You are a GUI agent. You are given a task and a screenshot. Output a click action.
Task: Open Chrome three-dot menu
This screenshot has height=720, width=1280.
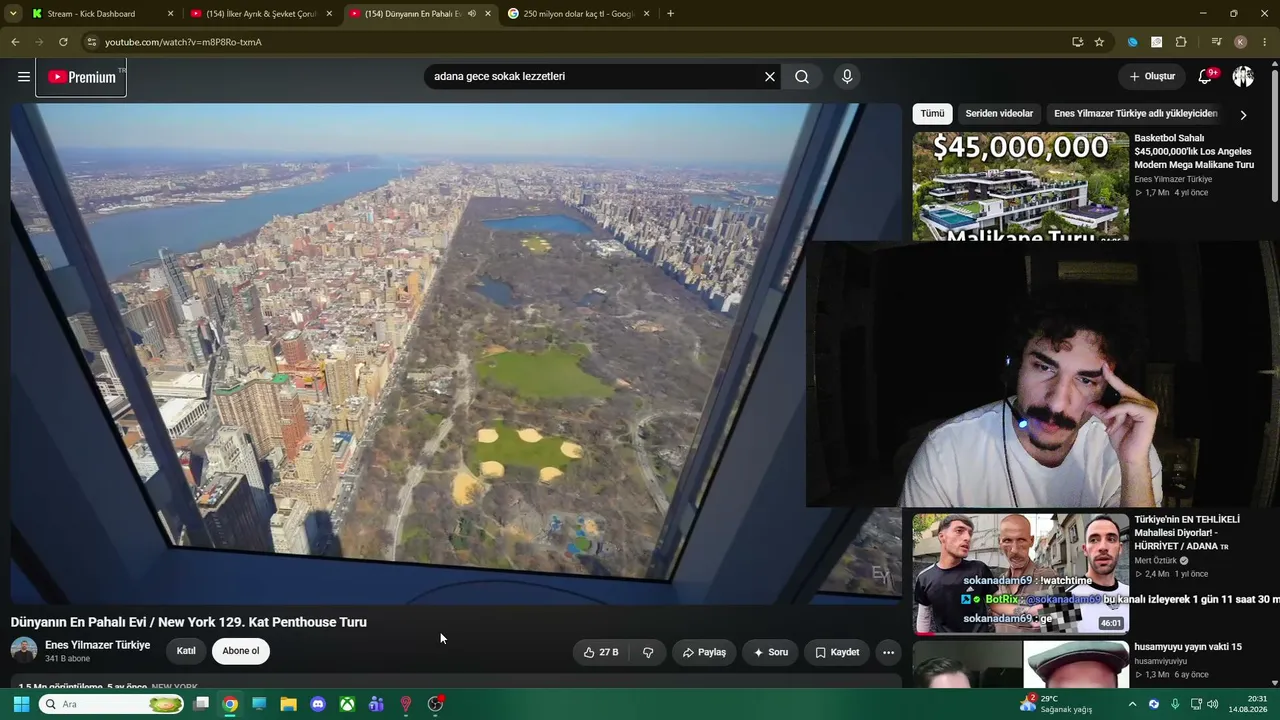1265,42
